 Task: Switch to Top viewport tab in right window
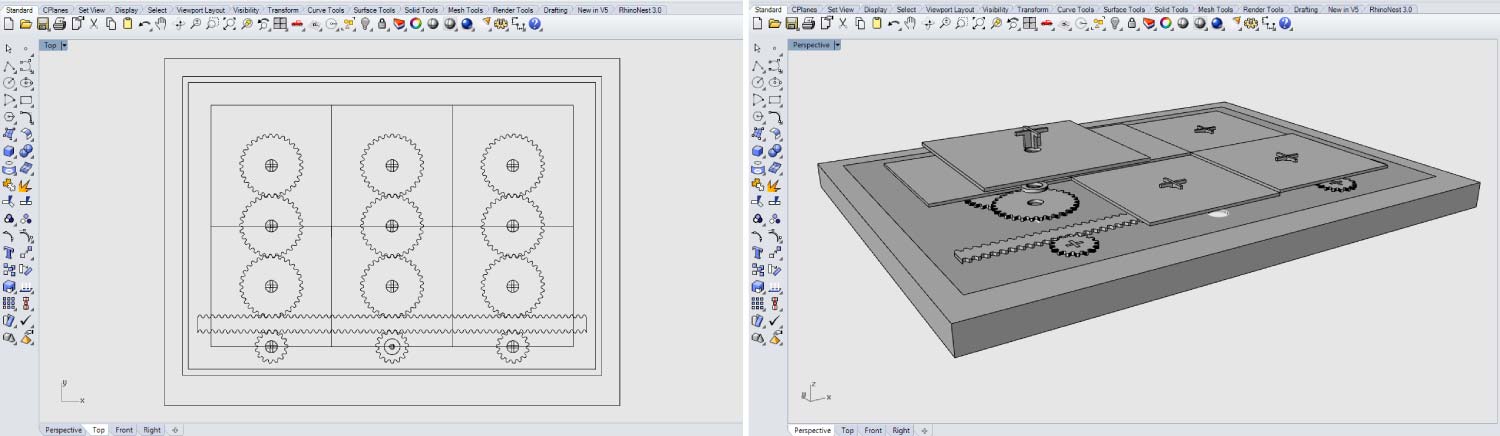pos(847,430)
